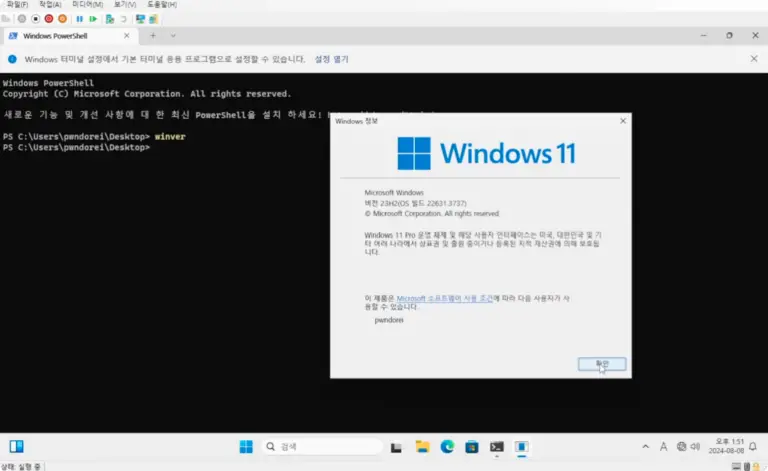
Task: Open the 작업(A) menu
Action: pyautogui.click(x=50, y=4)
